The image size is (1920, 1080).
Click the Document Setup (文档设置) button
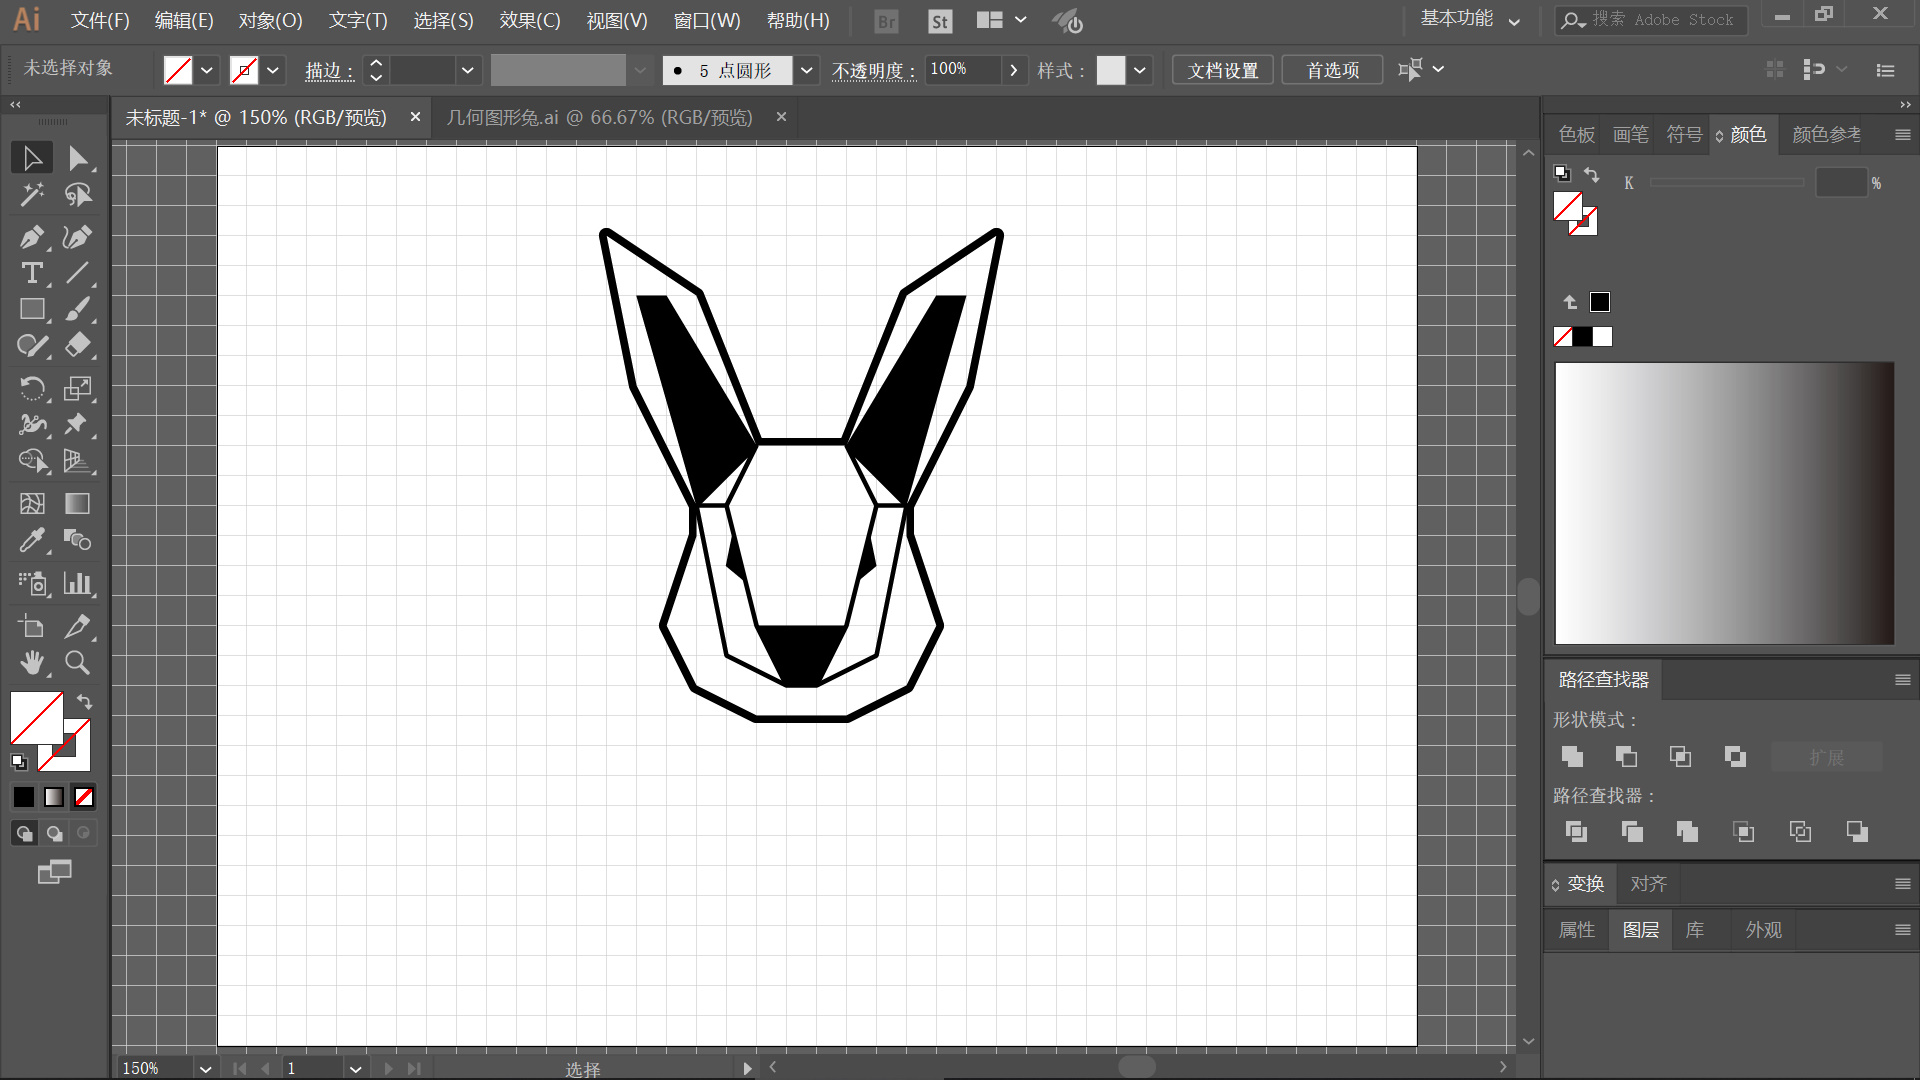coord(1222,70)
